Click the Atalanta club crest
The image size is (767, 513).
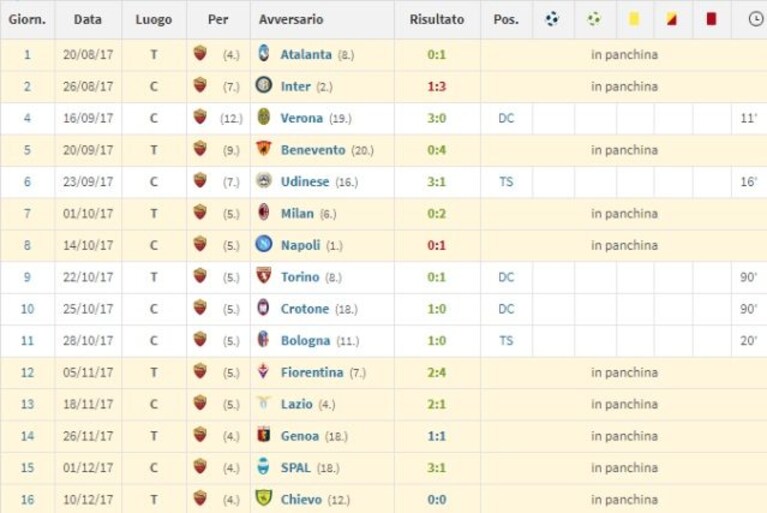(x=264, y=53)
